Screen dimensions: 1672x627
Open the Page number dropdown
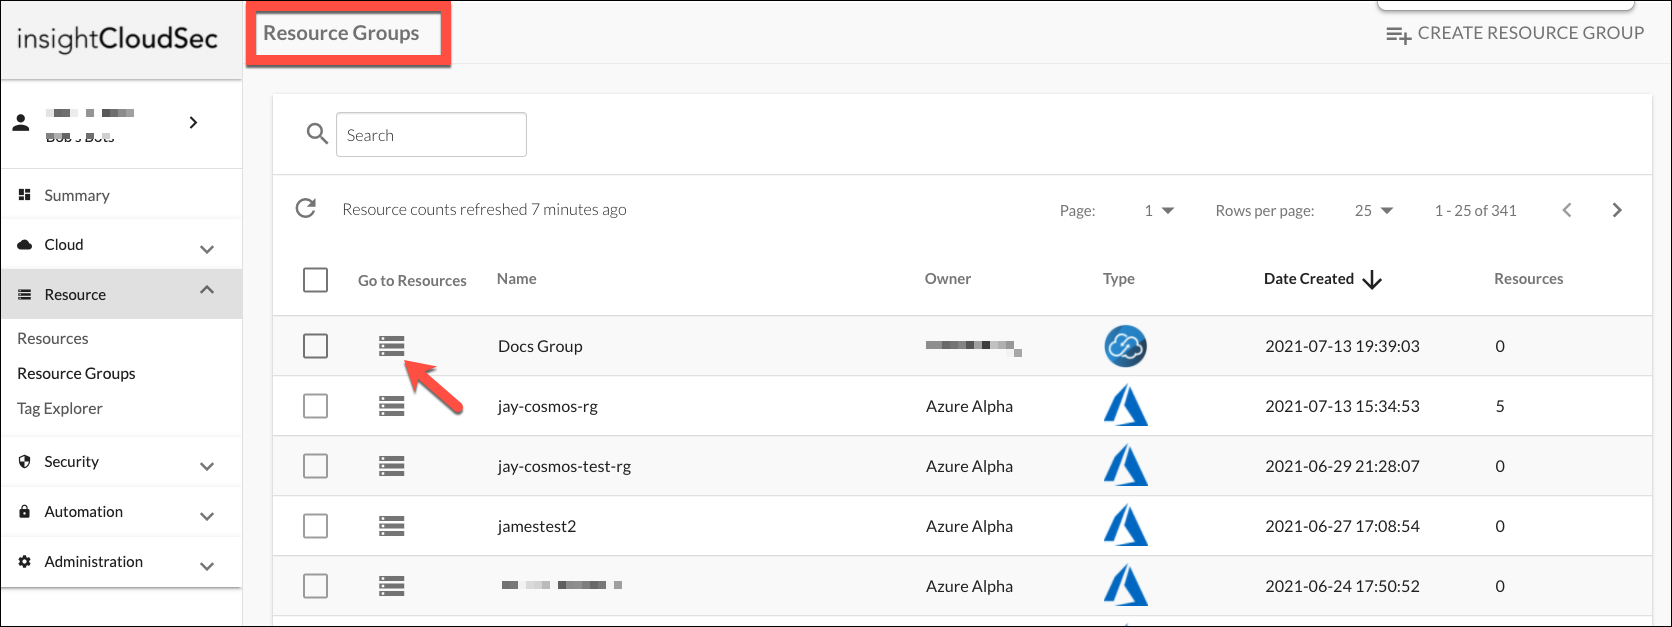[1159, 210]
